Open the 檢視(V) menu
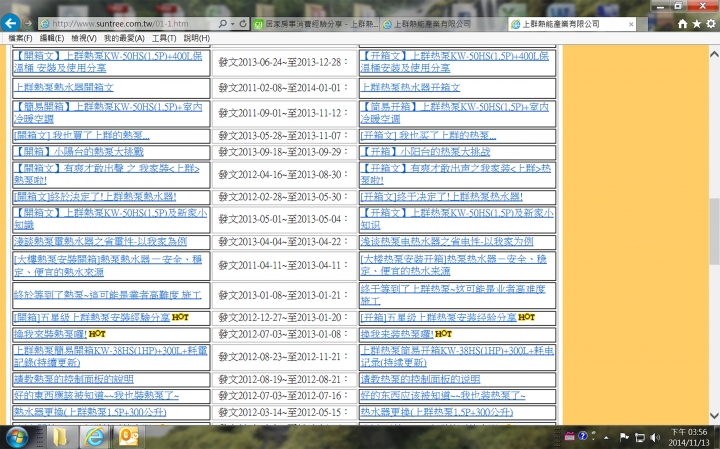720x449 pixels. pos(84,38)
